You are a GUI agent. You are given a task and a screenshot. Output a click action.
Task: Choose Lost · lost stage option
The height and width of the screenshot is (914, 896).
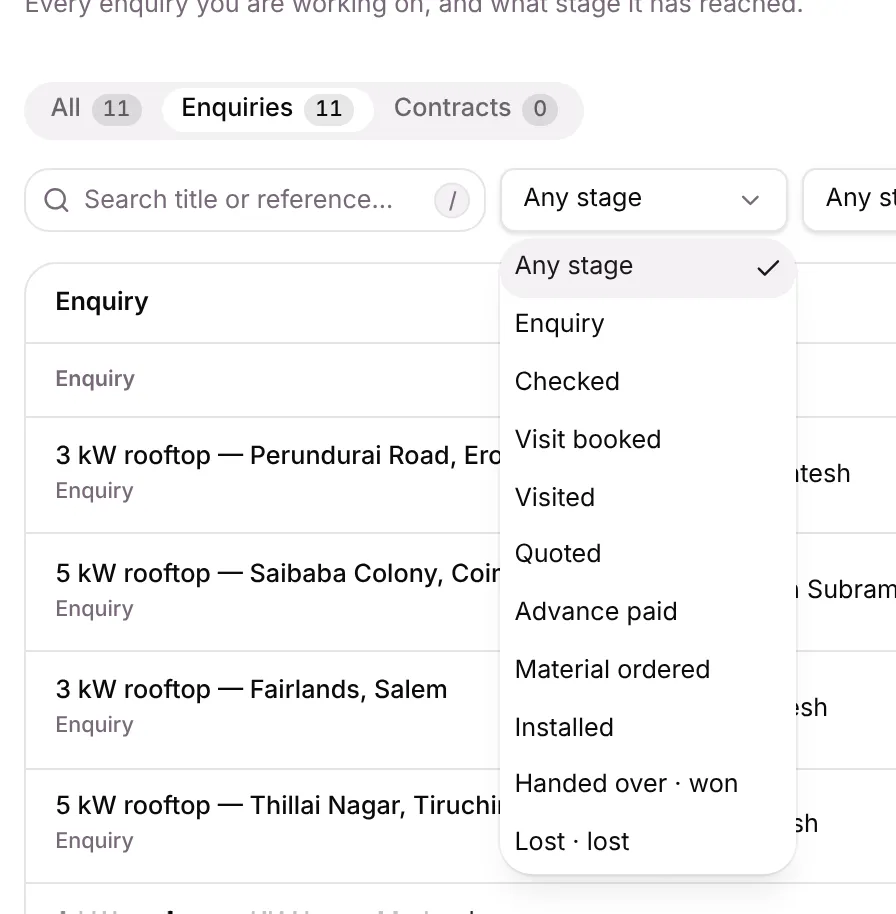[x=648, y=841]
